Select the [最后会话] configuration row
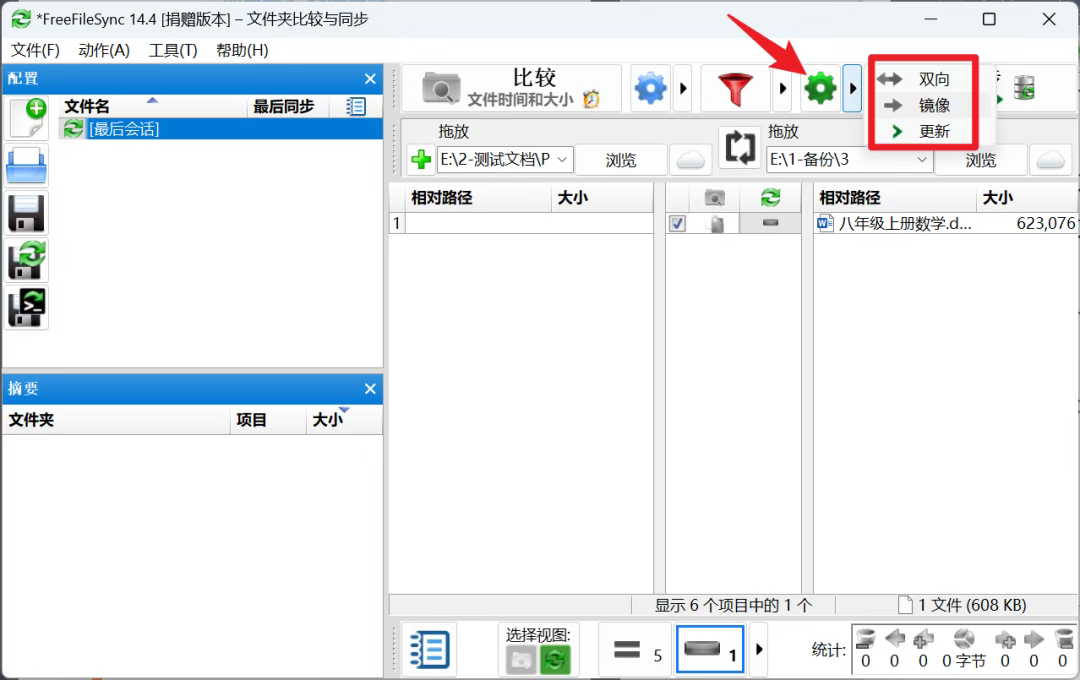Viewport: 1080px width, 680px height. [x=220, y=129]
